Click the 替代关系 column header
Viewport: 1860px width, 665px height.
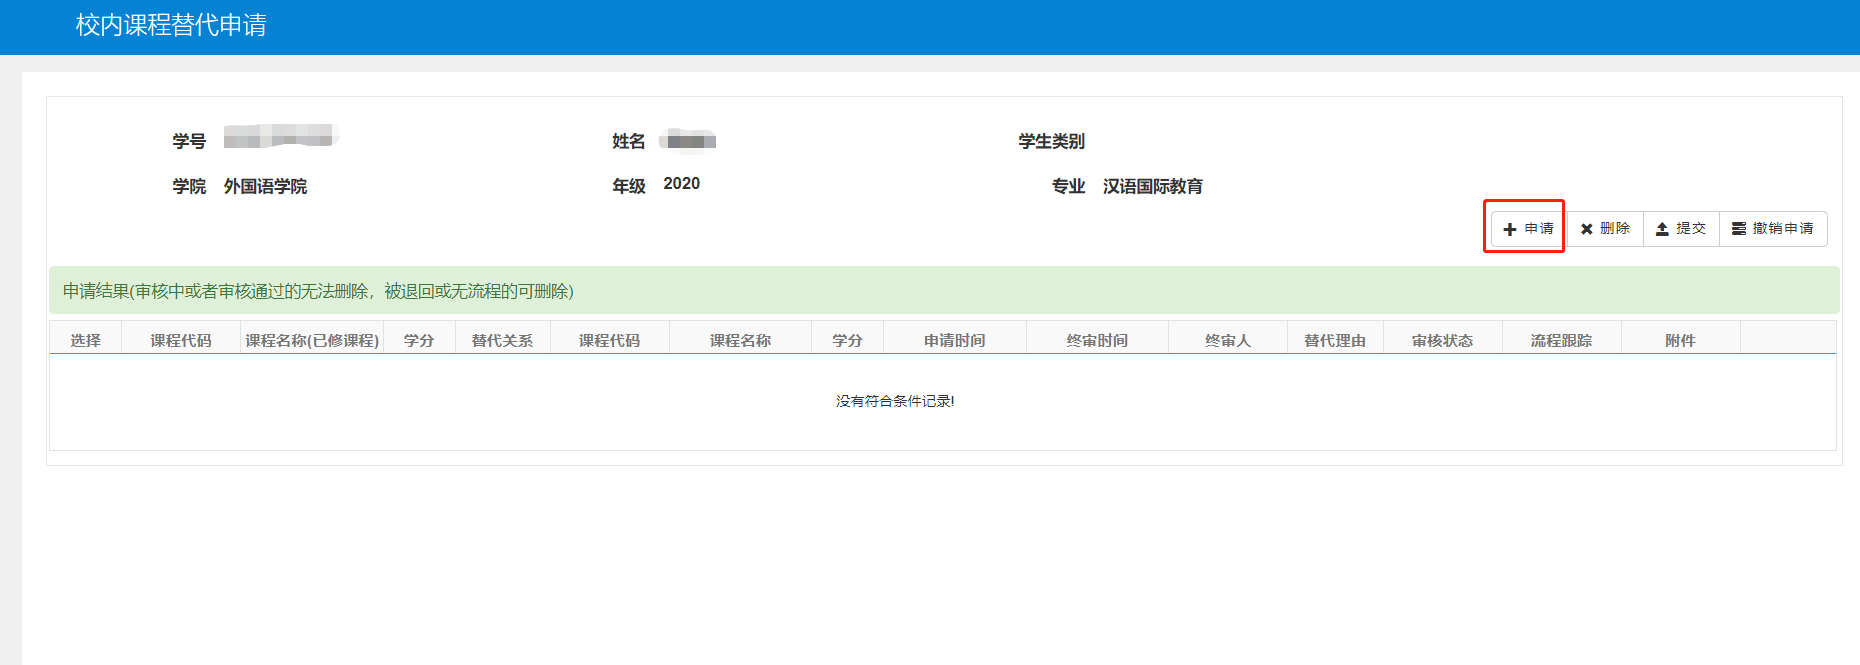tap(502, 340)
